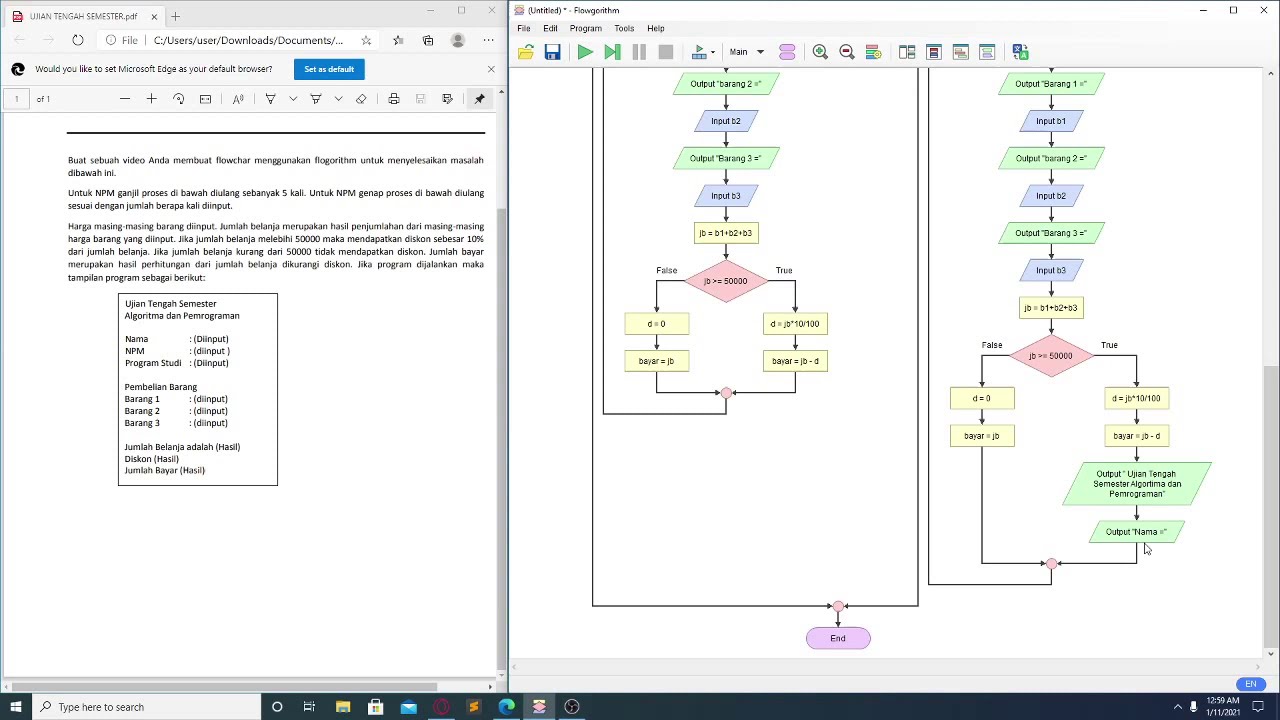The width and height of the screenshot is (1280, 720).
Task: Click the Add function purple icon
Action: click(787, 52)
